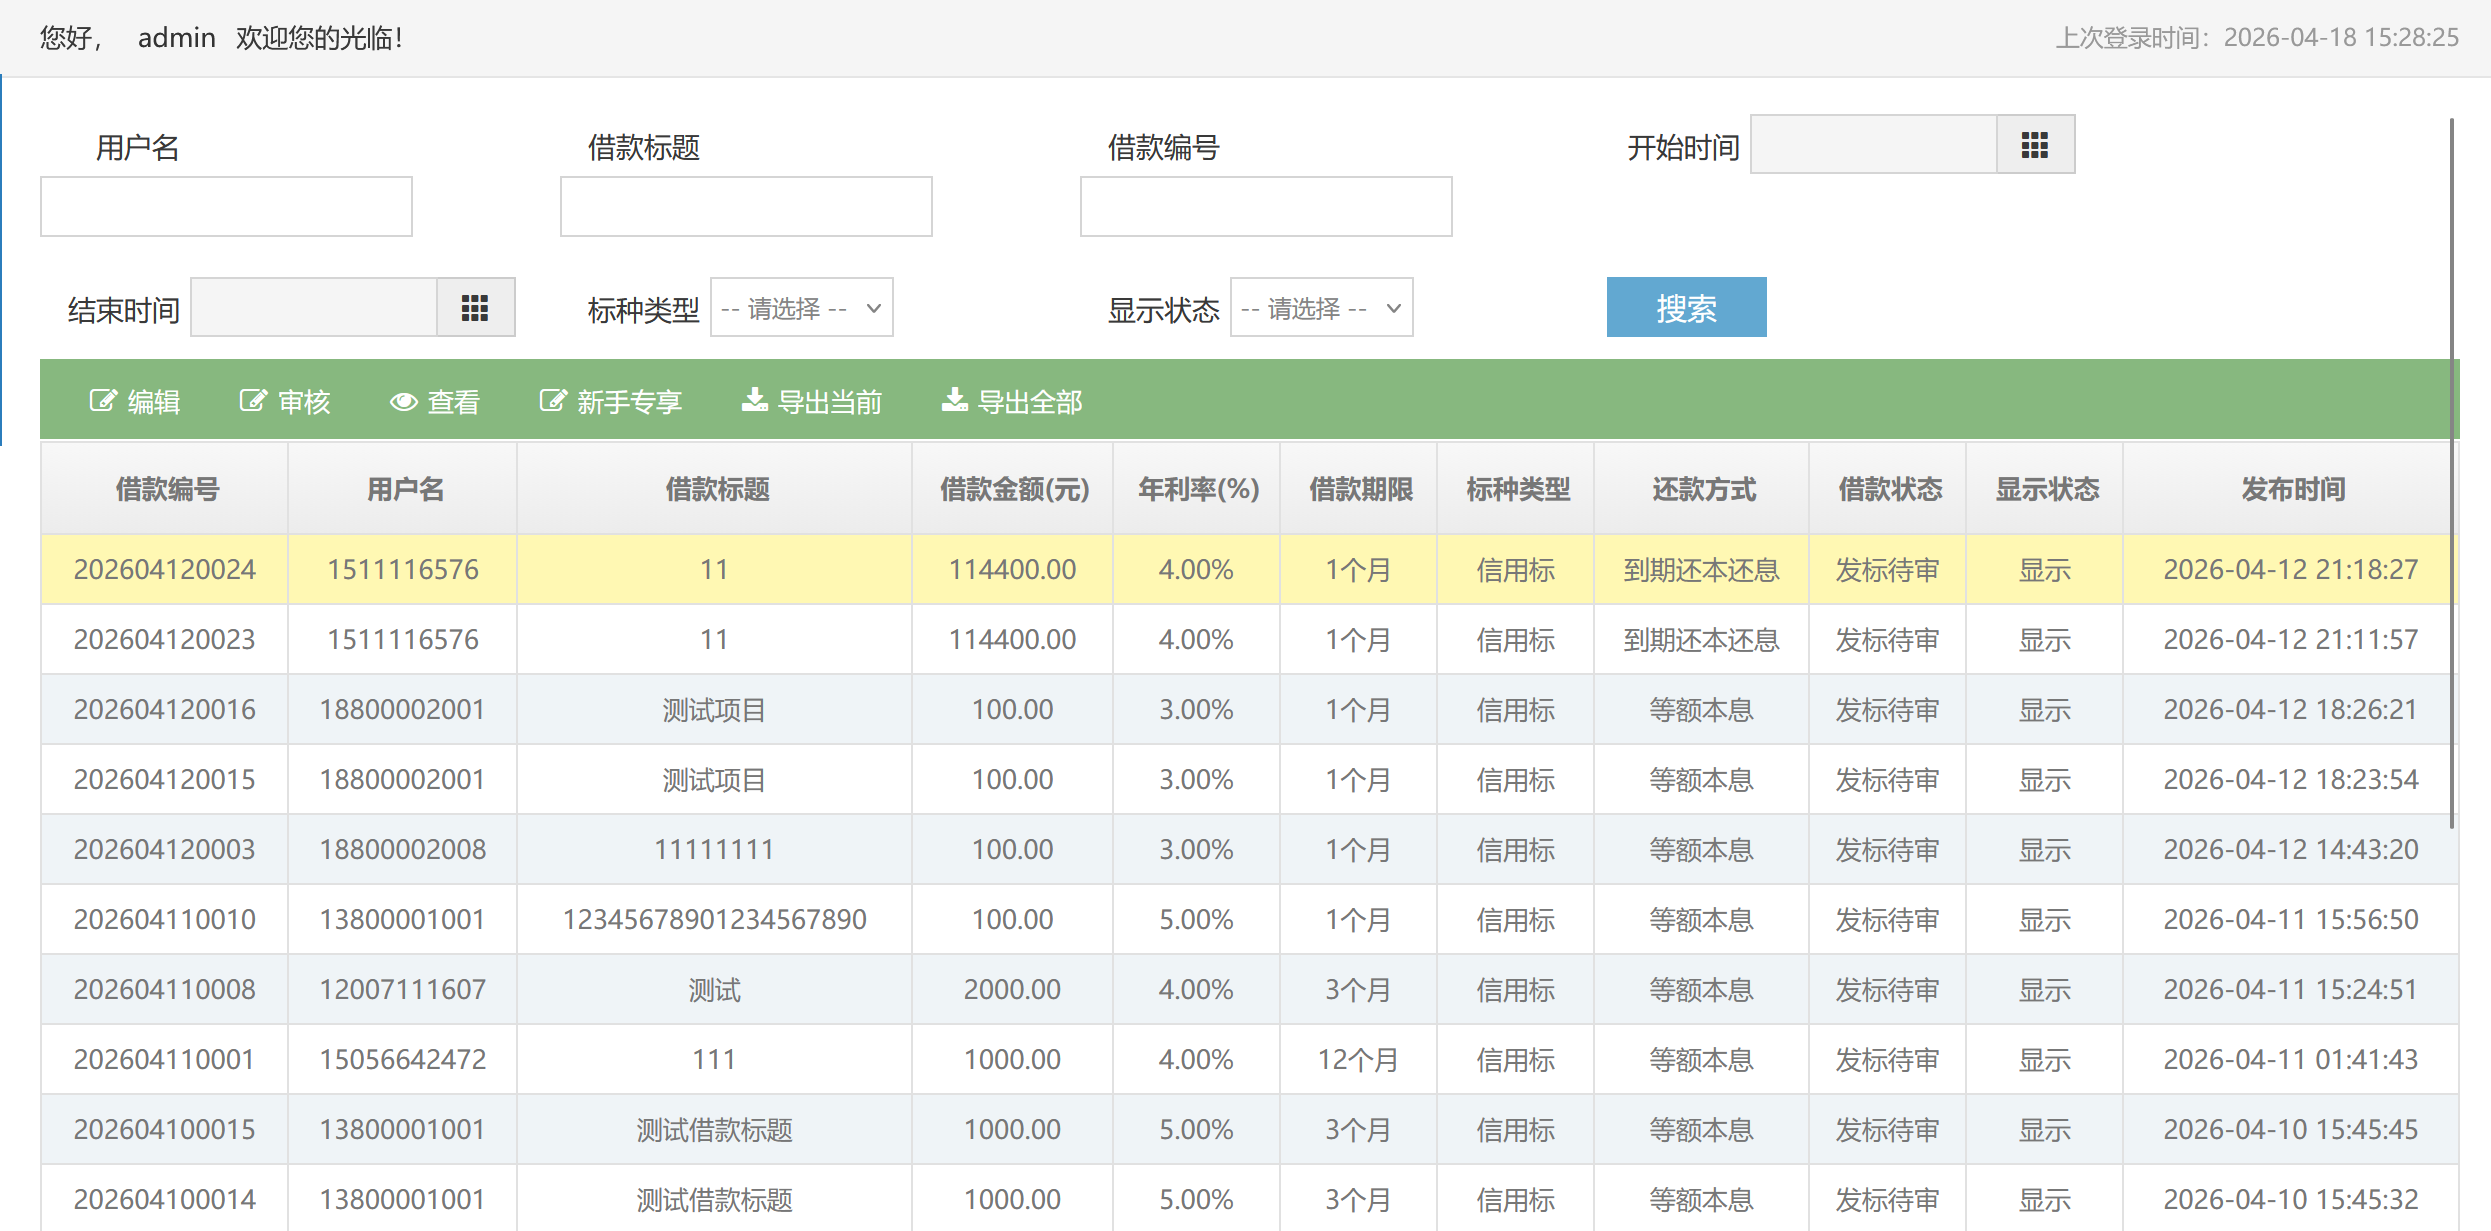
Task: Click the vertical page scrollbar
Action: pos(2452,470)
